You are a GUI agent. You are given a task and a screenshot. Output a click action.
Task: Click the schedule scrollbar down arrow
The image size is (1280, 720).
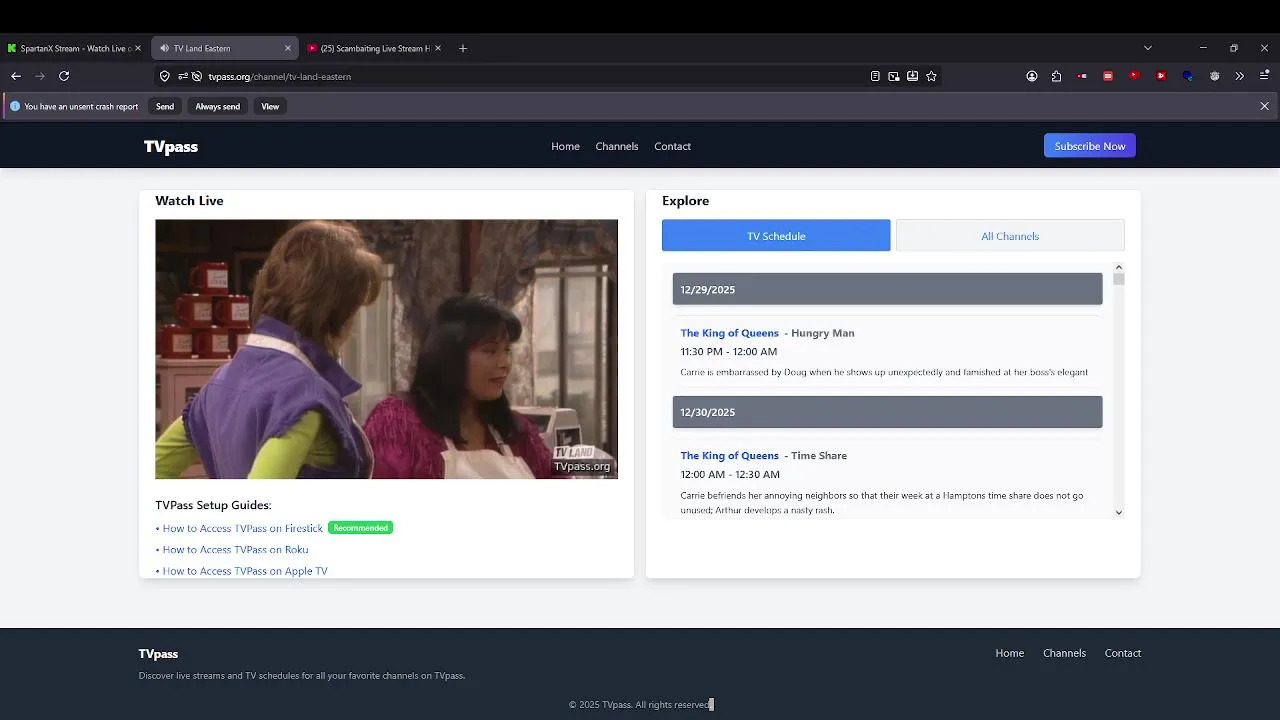point(1118,512)
